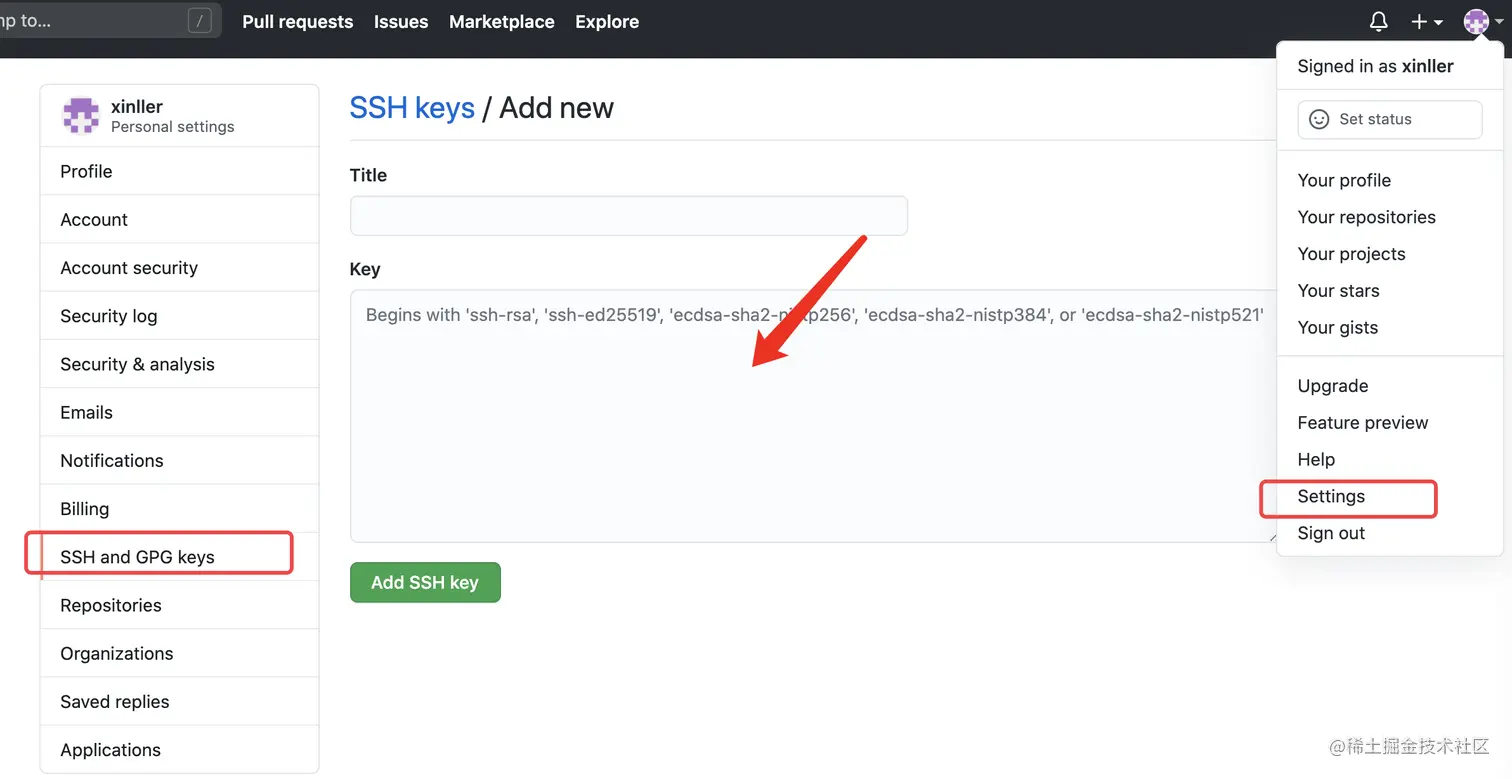Open Notifications settings in sidebar
Viewport: 1512px width, 779px height.
pos(179,460)
